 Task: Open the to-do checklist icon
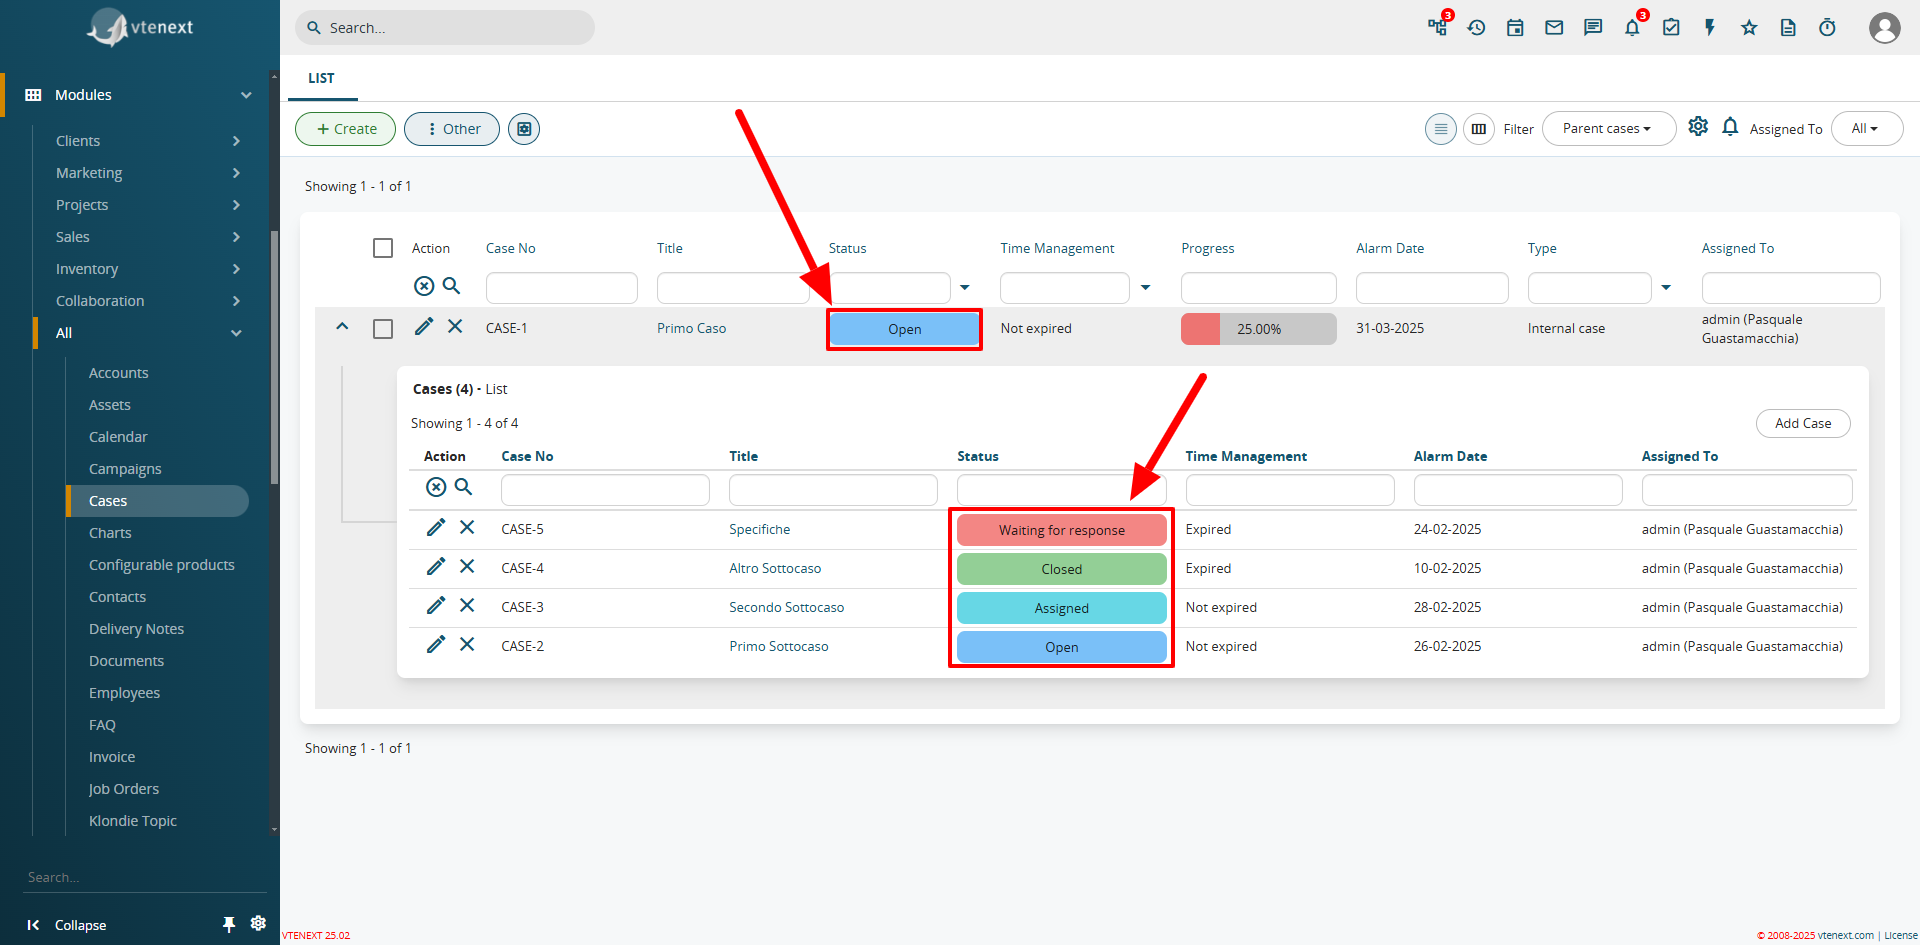coord(1671,27)
